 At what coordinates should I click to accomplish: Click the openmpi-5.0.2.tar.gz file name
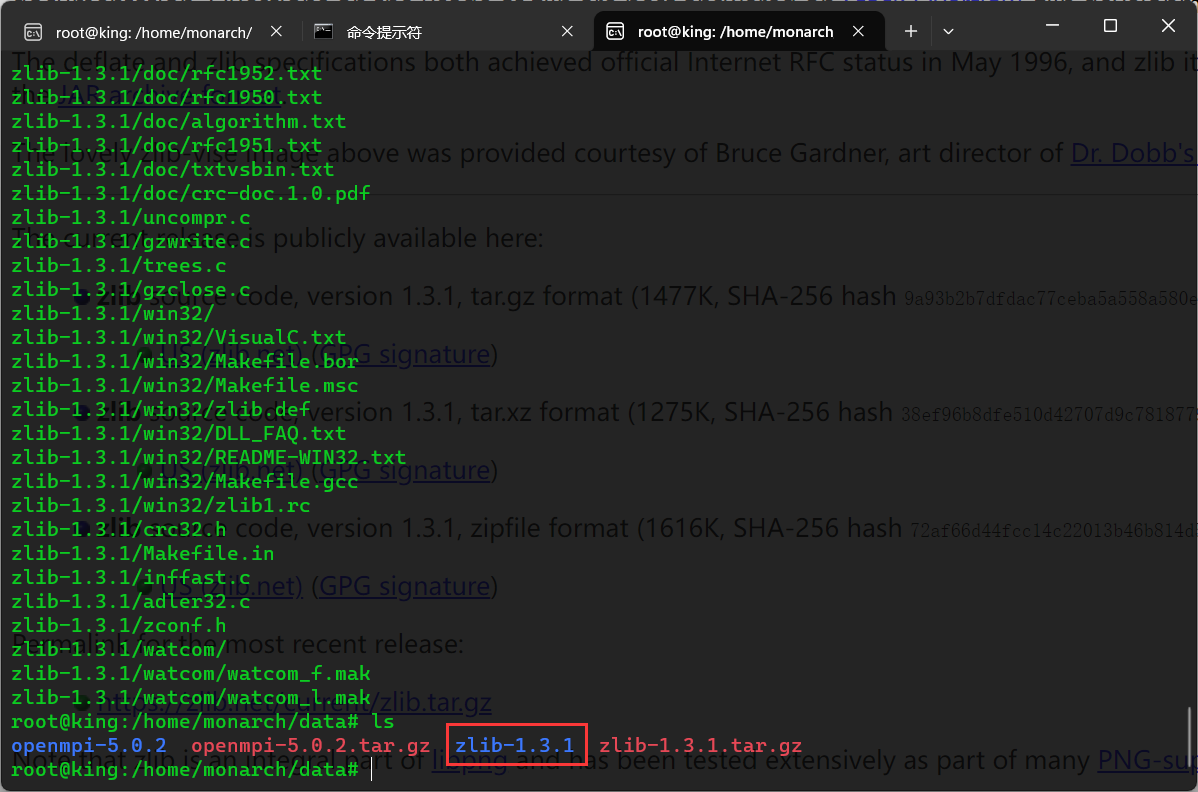[310, 745]
